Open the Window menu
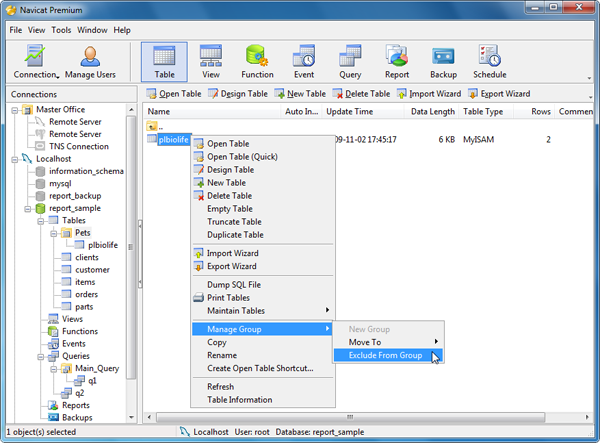 point(92,30)
